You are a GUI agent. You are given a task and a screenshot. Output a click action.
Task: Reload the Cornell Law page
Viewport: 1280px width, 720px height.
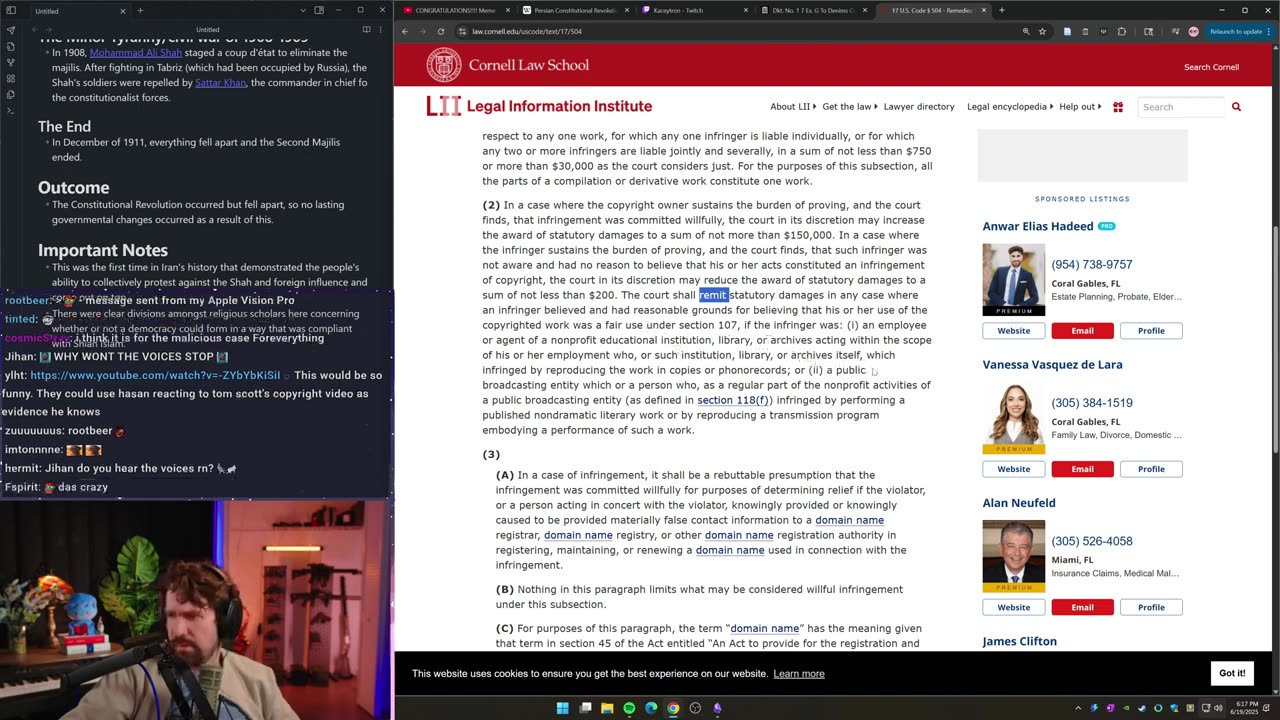(441, 31)
